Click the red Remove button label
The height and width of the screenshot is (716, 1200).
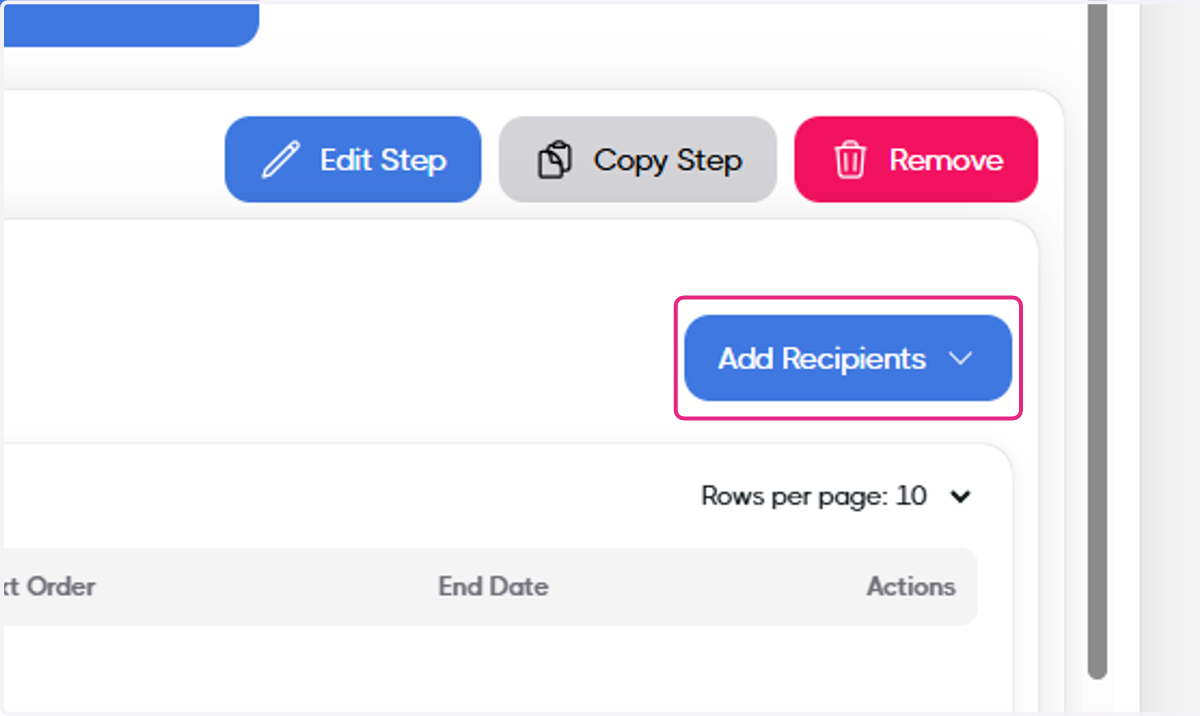pyautogui.click(x=946, y=160)
